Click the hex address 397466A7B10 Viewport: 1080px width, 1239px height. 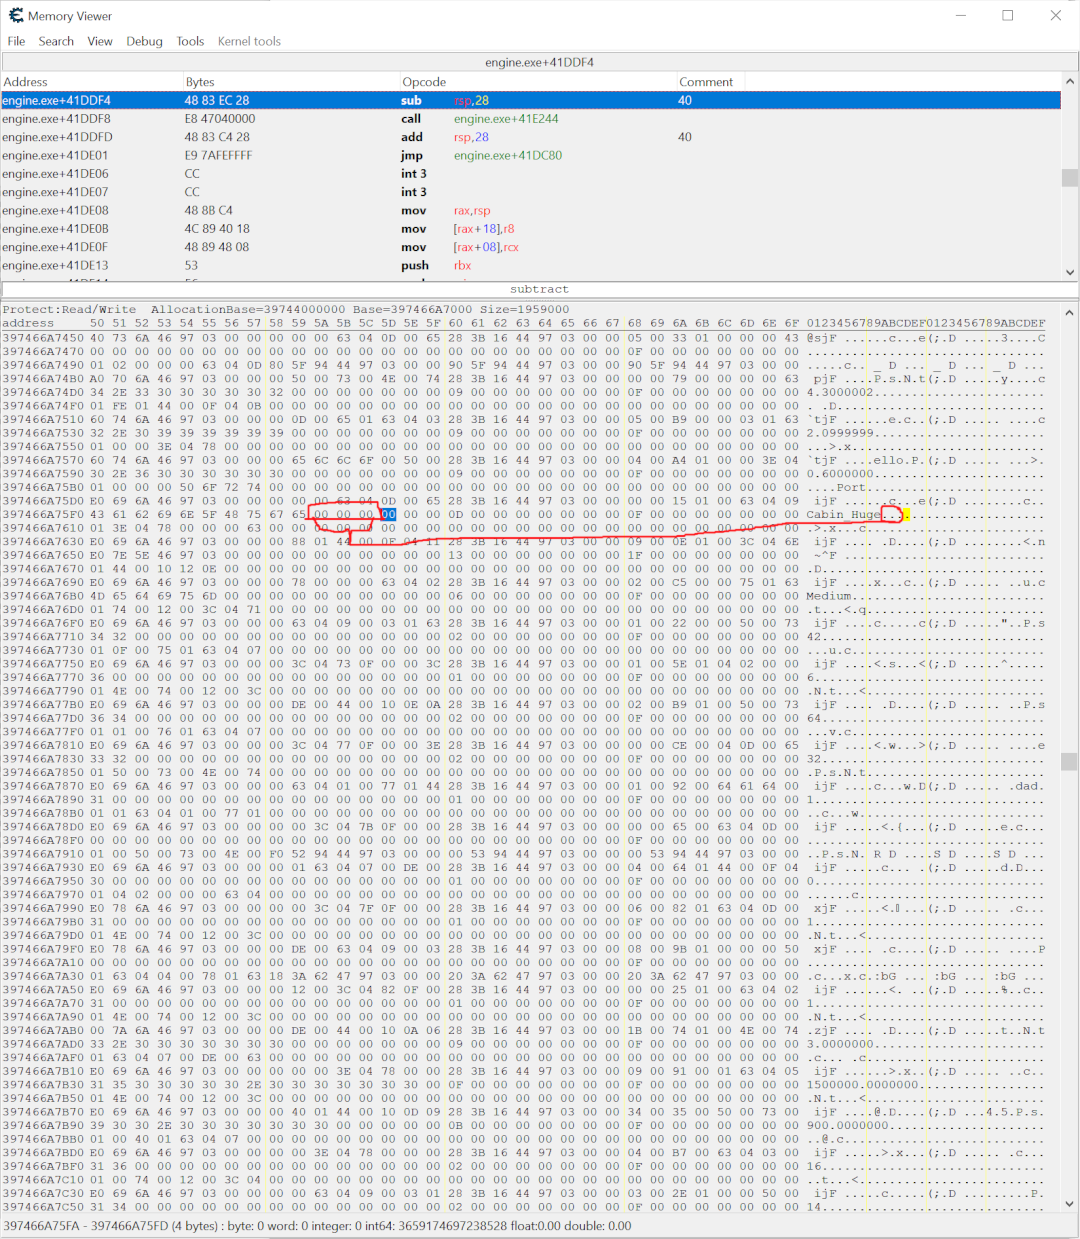[43, 1071]
